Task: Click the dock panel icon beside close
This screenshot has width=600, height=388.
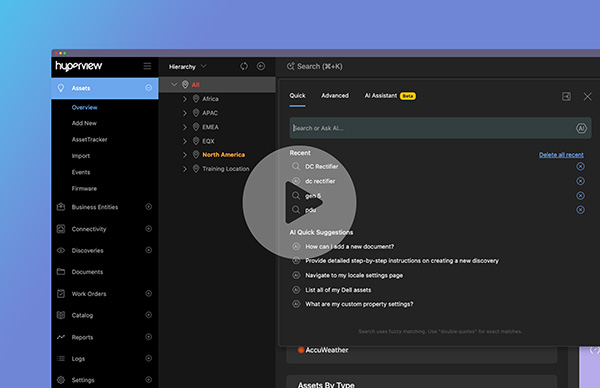Action: click(566, 96)
